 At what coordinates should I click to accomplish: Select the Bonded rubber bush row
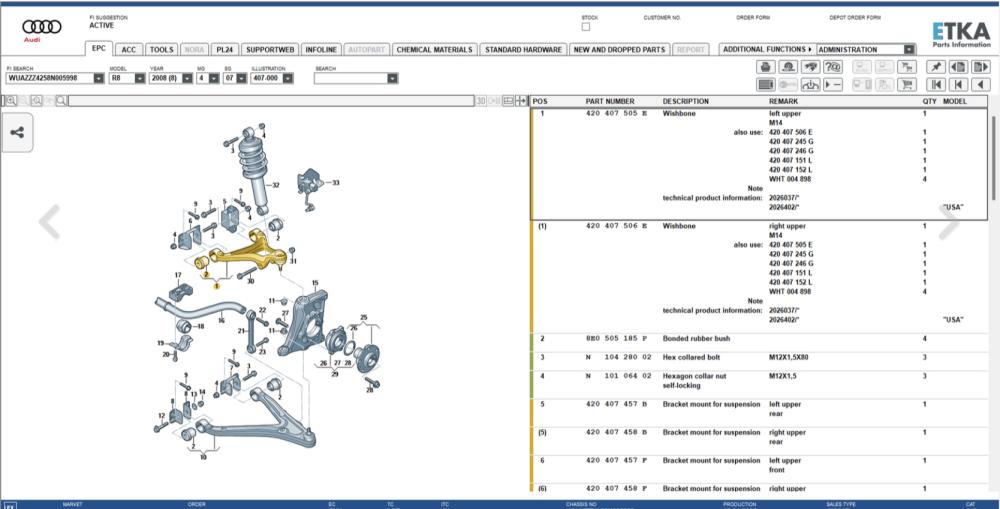coord(759,339)
